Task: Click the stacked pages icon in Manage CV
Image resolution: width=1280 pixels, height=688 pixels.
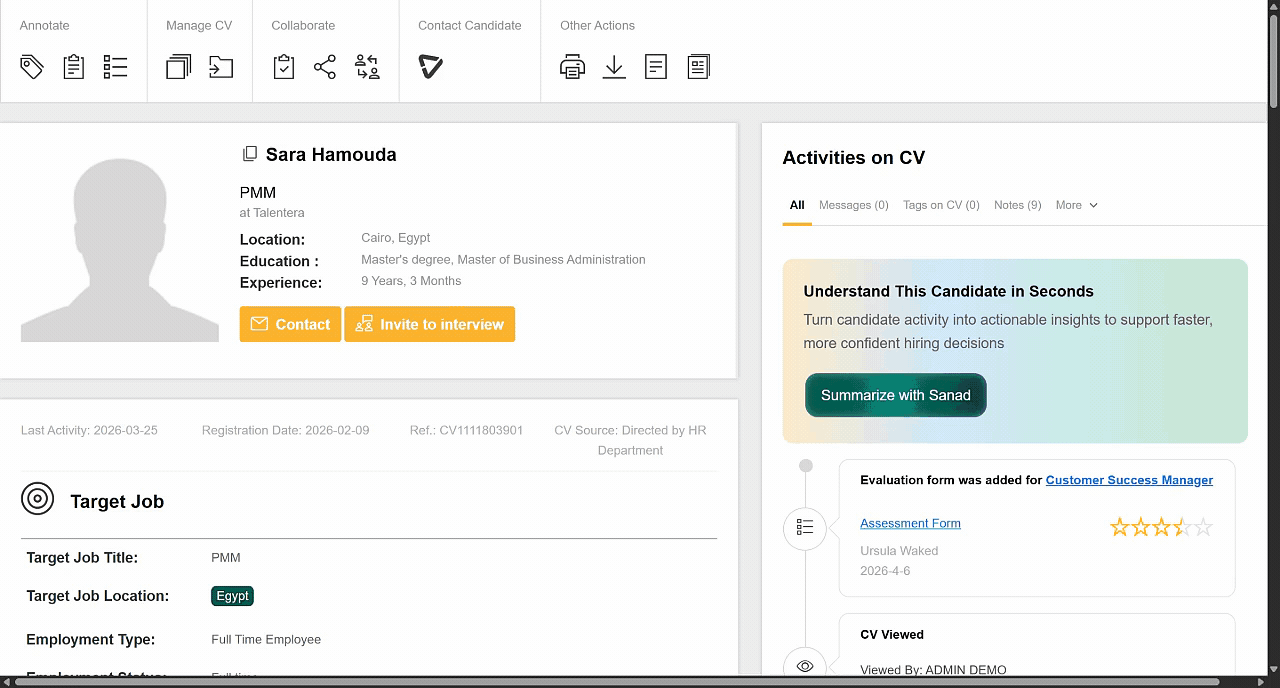Action: click(178, 67)
